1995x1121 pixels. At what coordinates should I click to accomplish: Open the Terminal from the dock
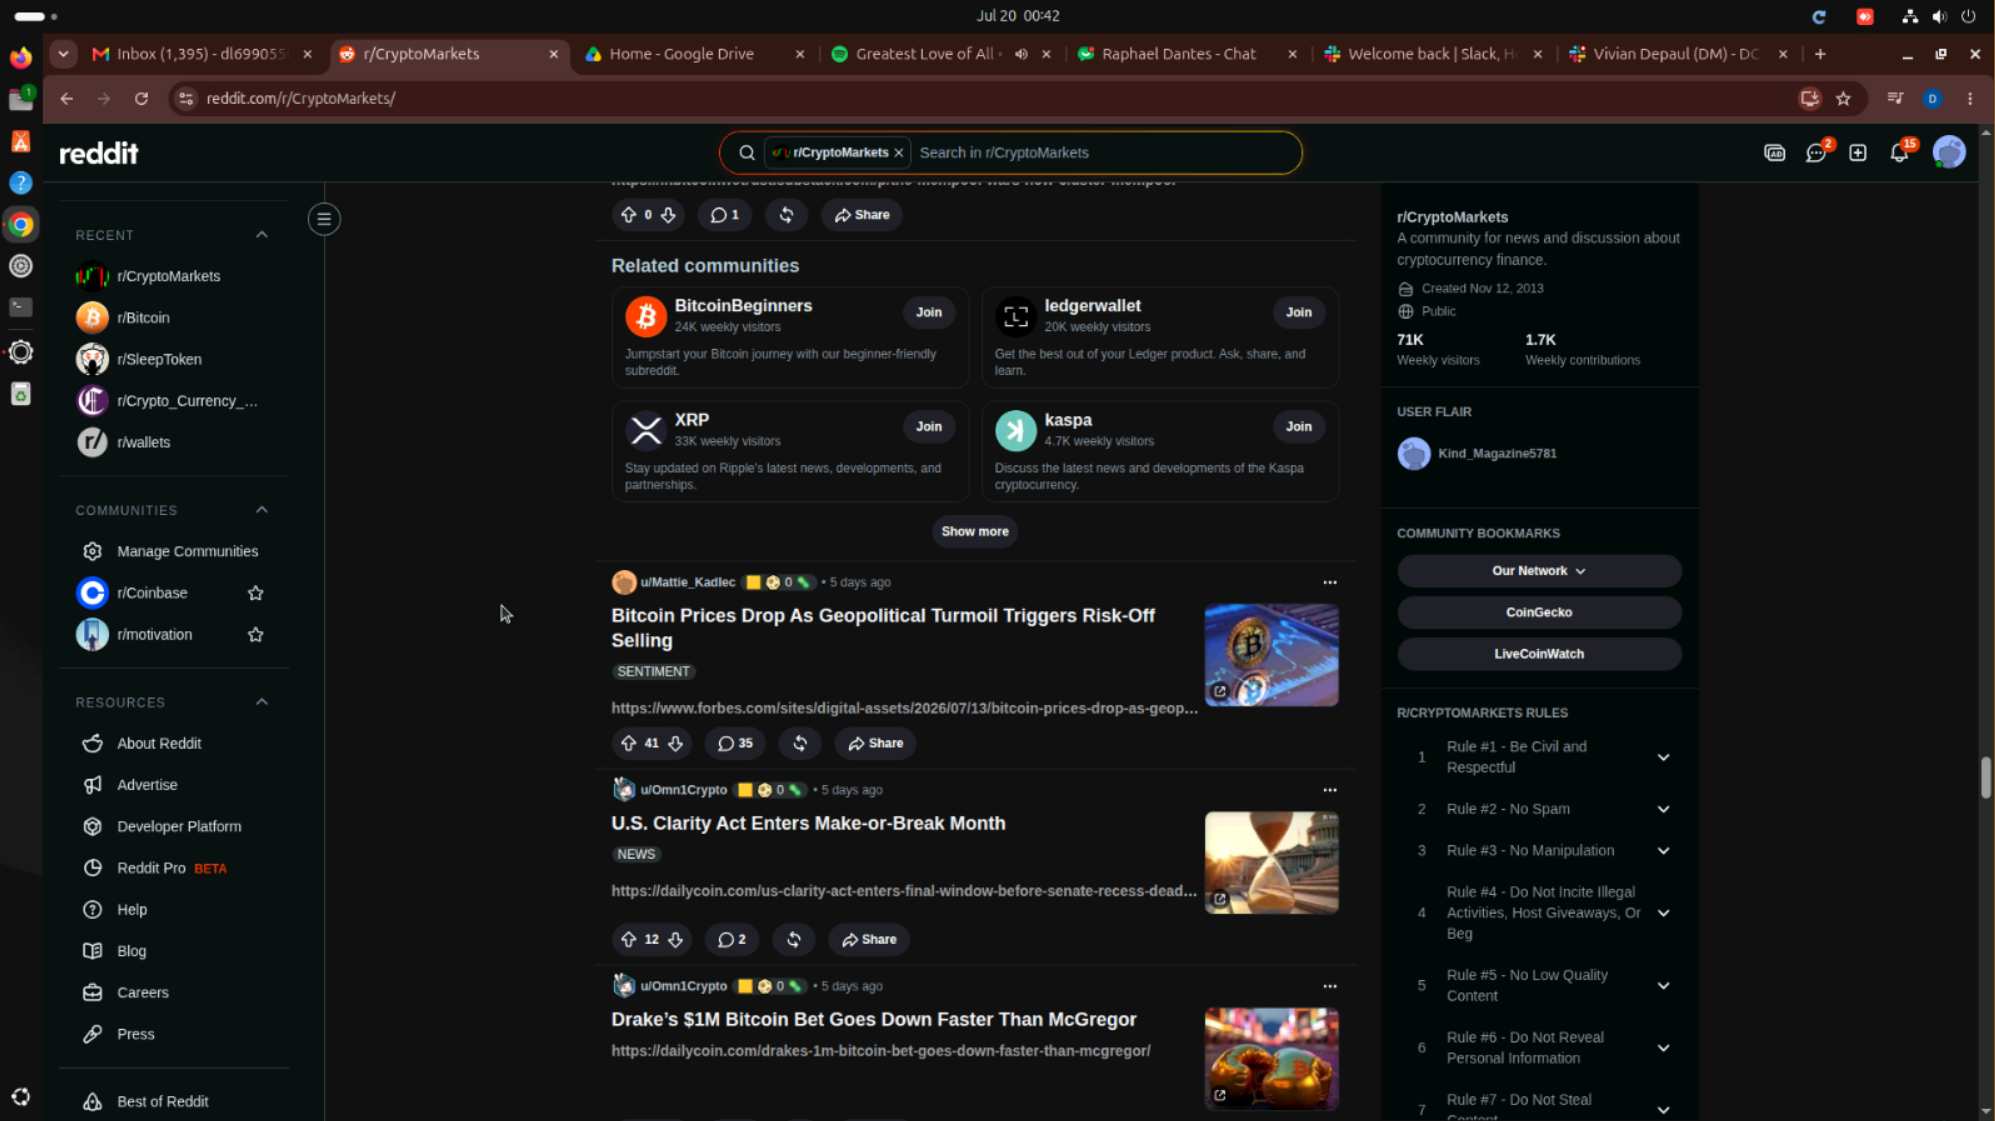(x=20, y=307)
